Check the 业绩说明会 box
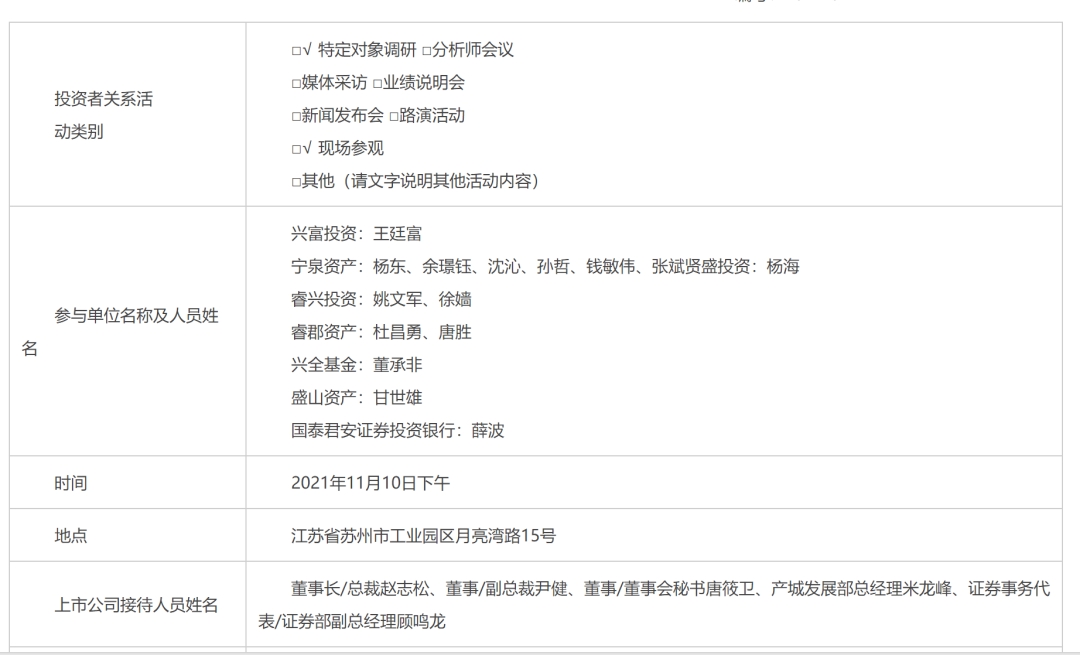The height and width of the screenshot is (655, 1080). [x=377, y=83]
